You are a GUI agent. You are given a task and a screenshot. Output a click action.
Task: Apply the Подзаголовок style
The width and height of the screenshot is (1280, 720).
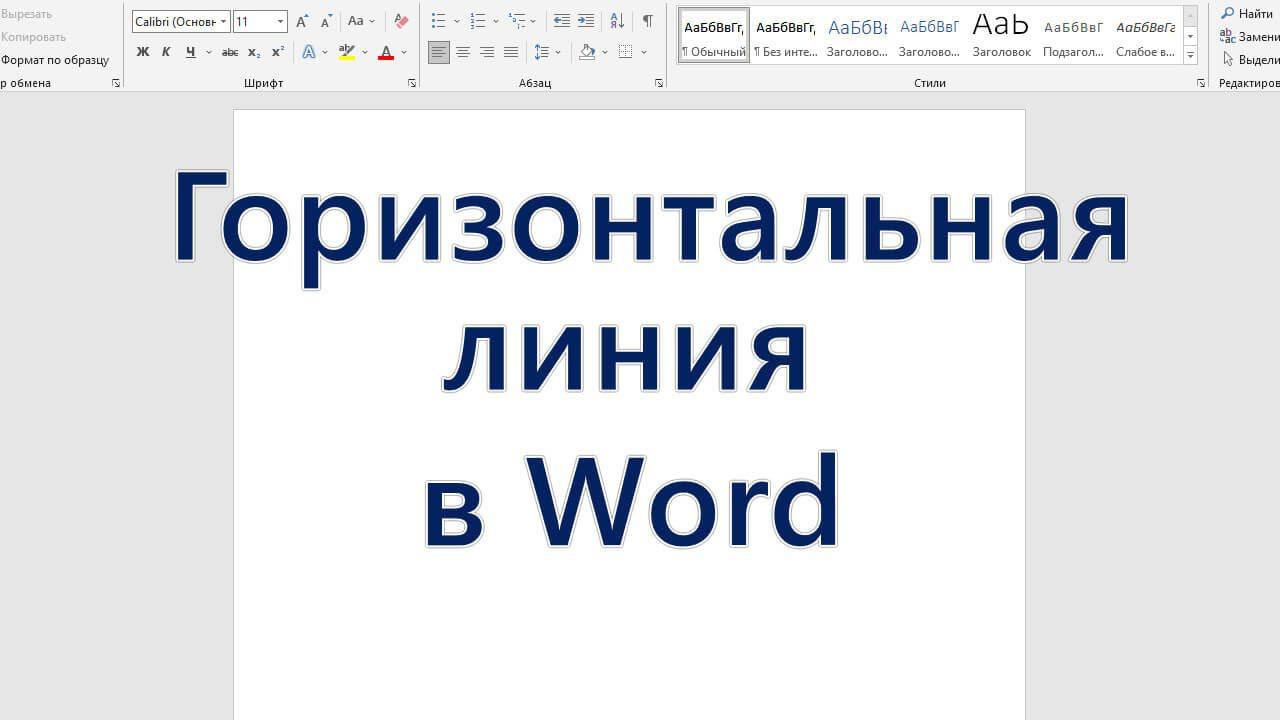click(1073, 35)
